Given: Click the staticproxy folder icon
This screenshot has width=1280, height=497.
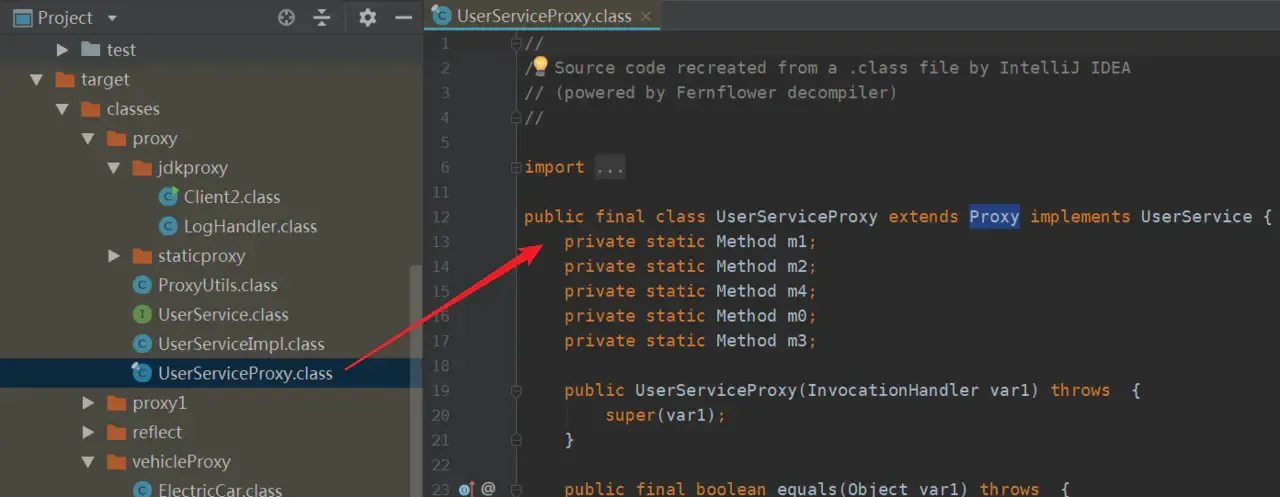Looking at the screenshot, I should pos(142,256).
